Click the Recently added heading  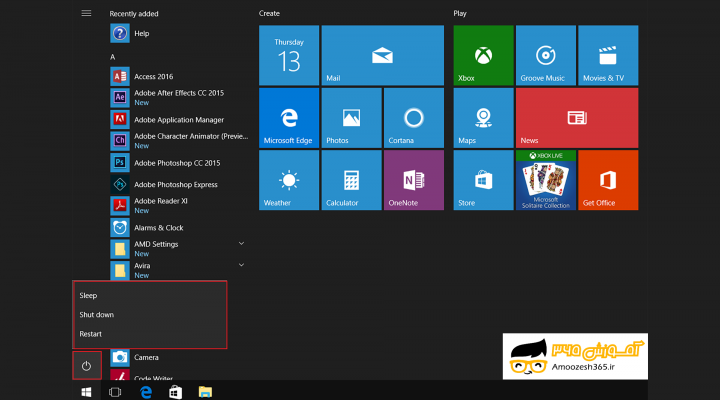[134, 14]
